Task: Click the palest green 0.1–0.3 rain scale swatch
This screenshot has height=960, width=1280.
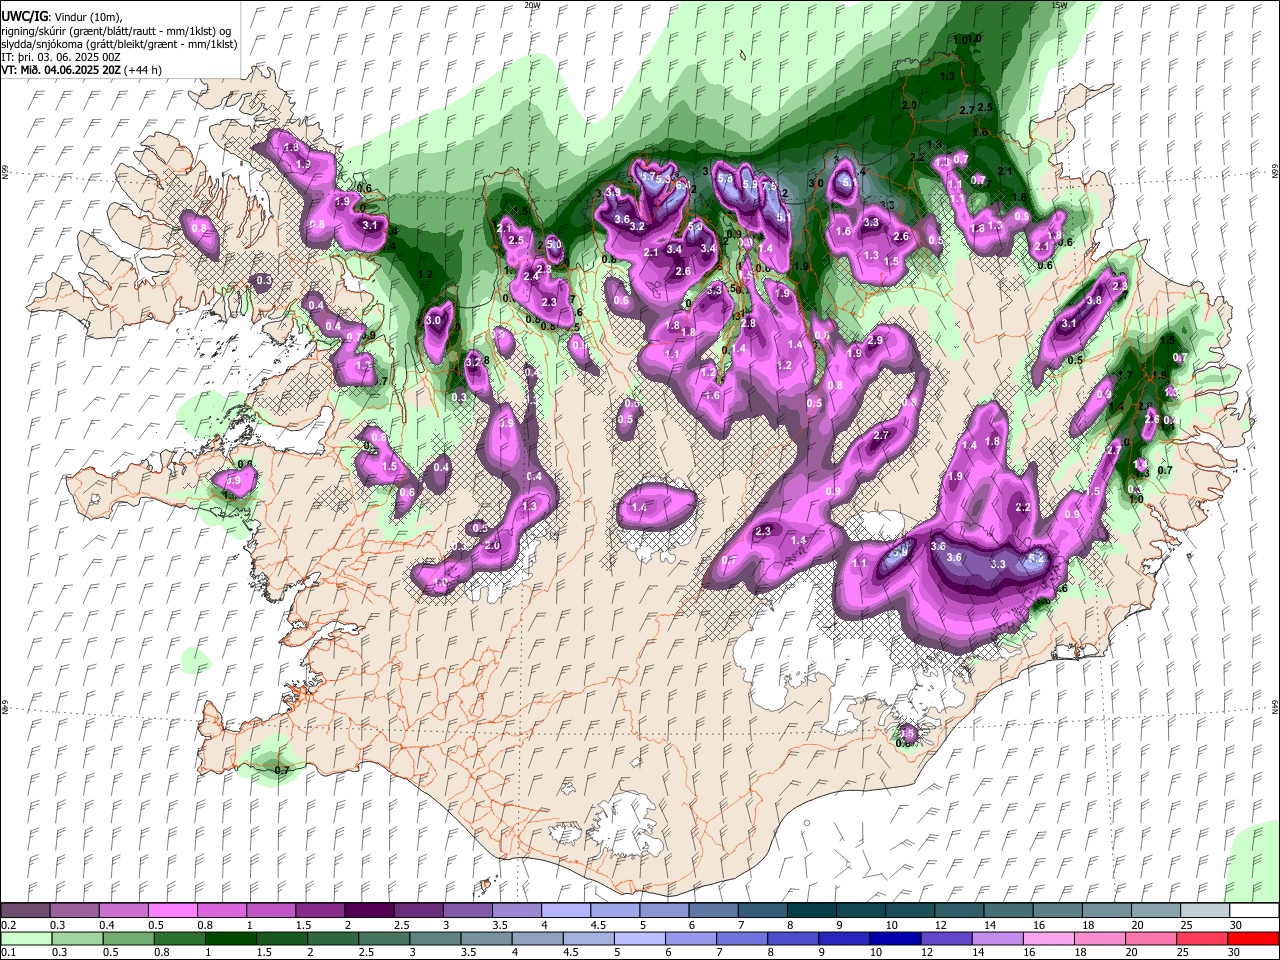Action: [25, 938]
